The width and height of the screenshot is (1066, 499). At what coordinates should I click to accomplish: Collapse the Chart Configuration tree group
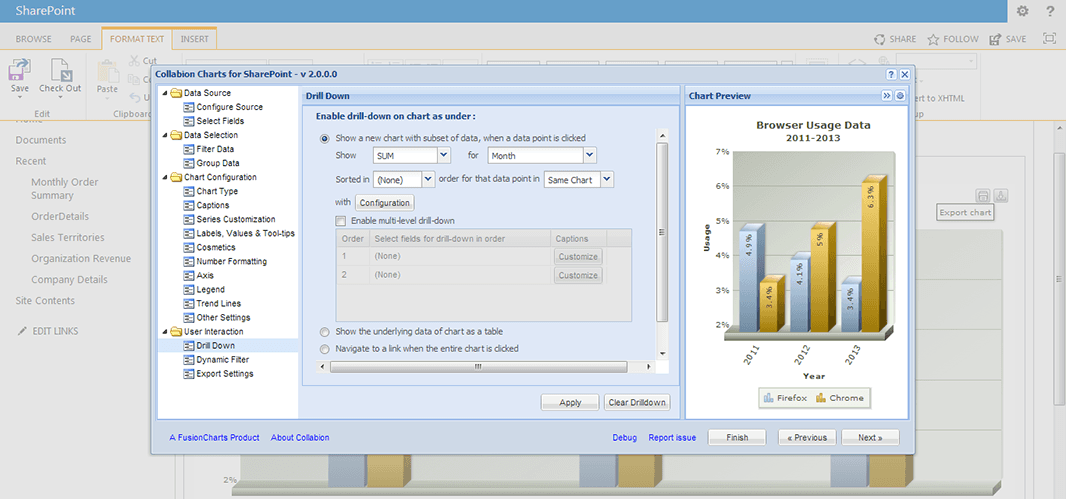coord(165,177)
